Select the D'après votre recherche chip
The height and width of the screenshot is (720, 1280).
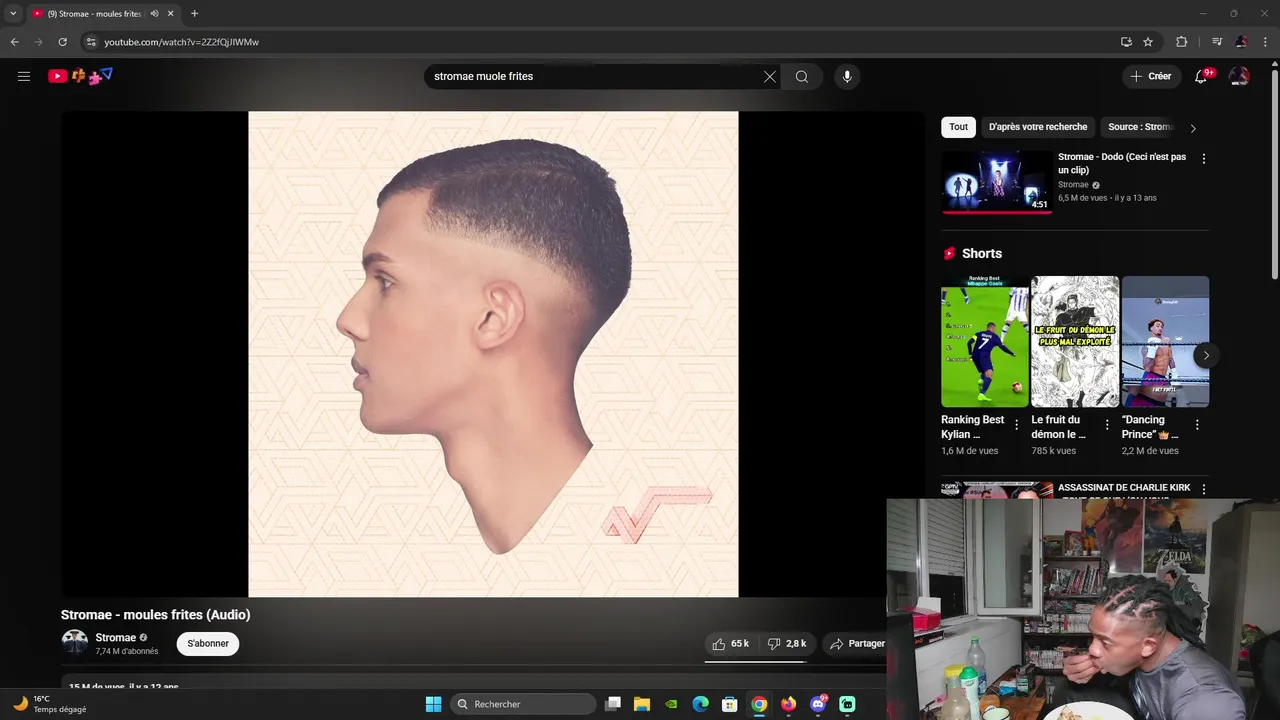1038,127
